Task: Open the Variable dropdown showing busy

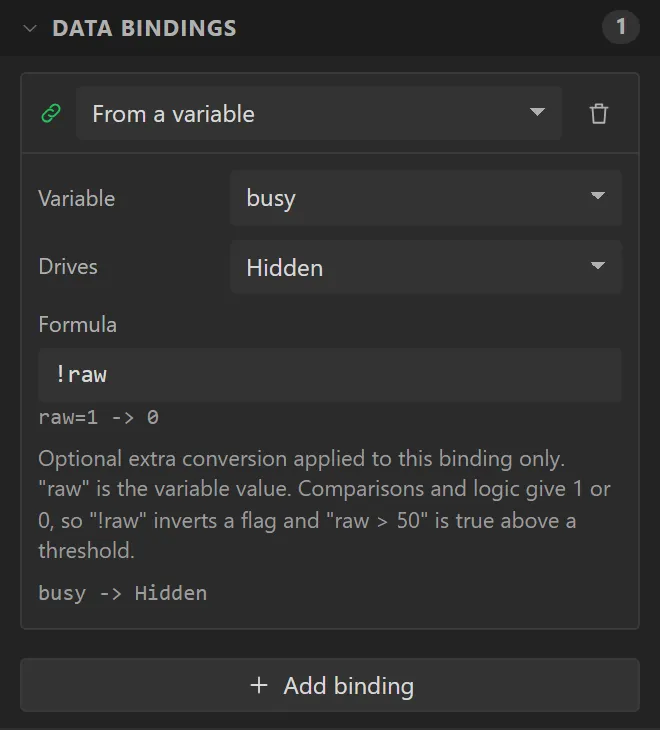Action: coord(425,198)
